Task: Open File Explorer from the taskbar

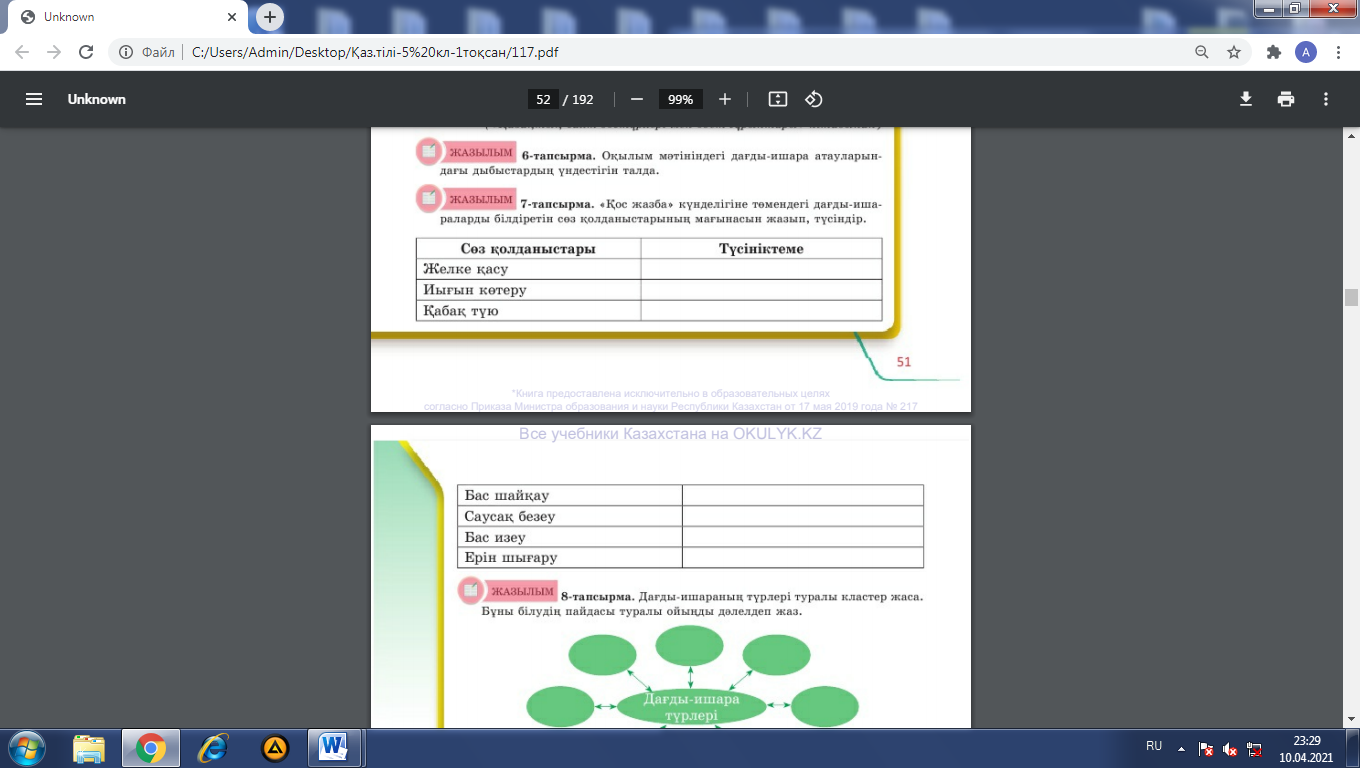Action: pos(89,747)
